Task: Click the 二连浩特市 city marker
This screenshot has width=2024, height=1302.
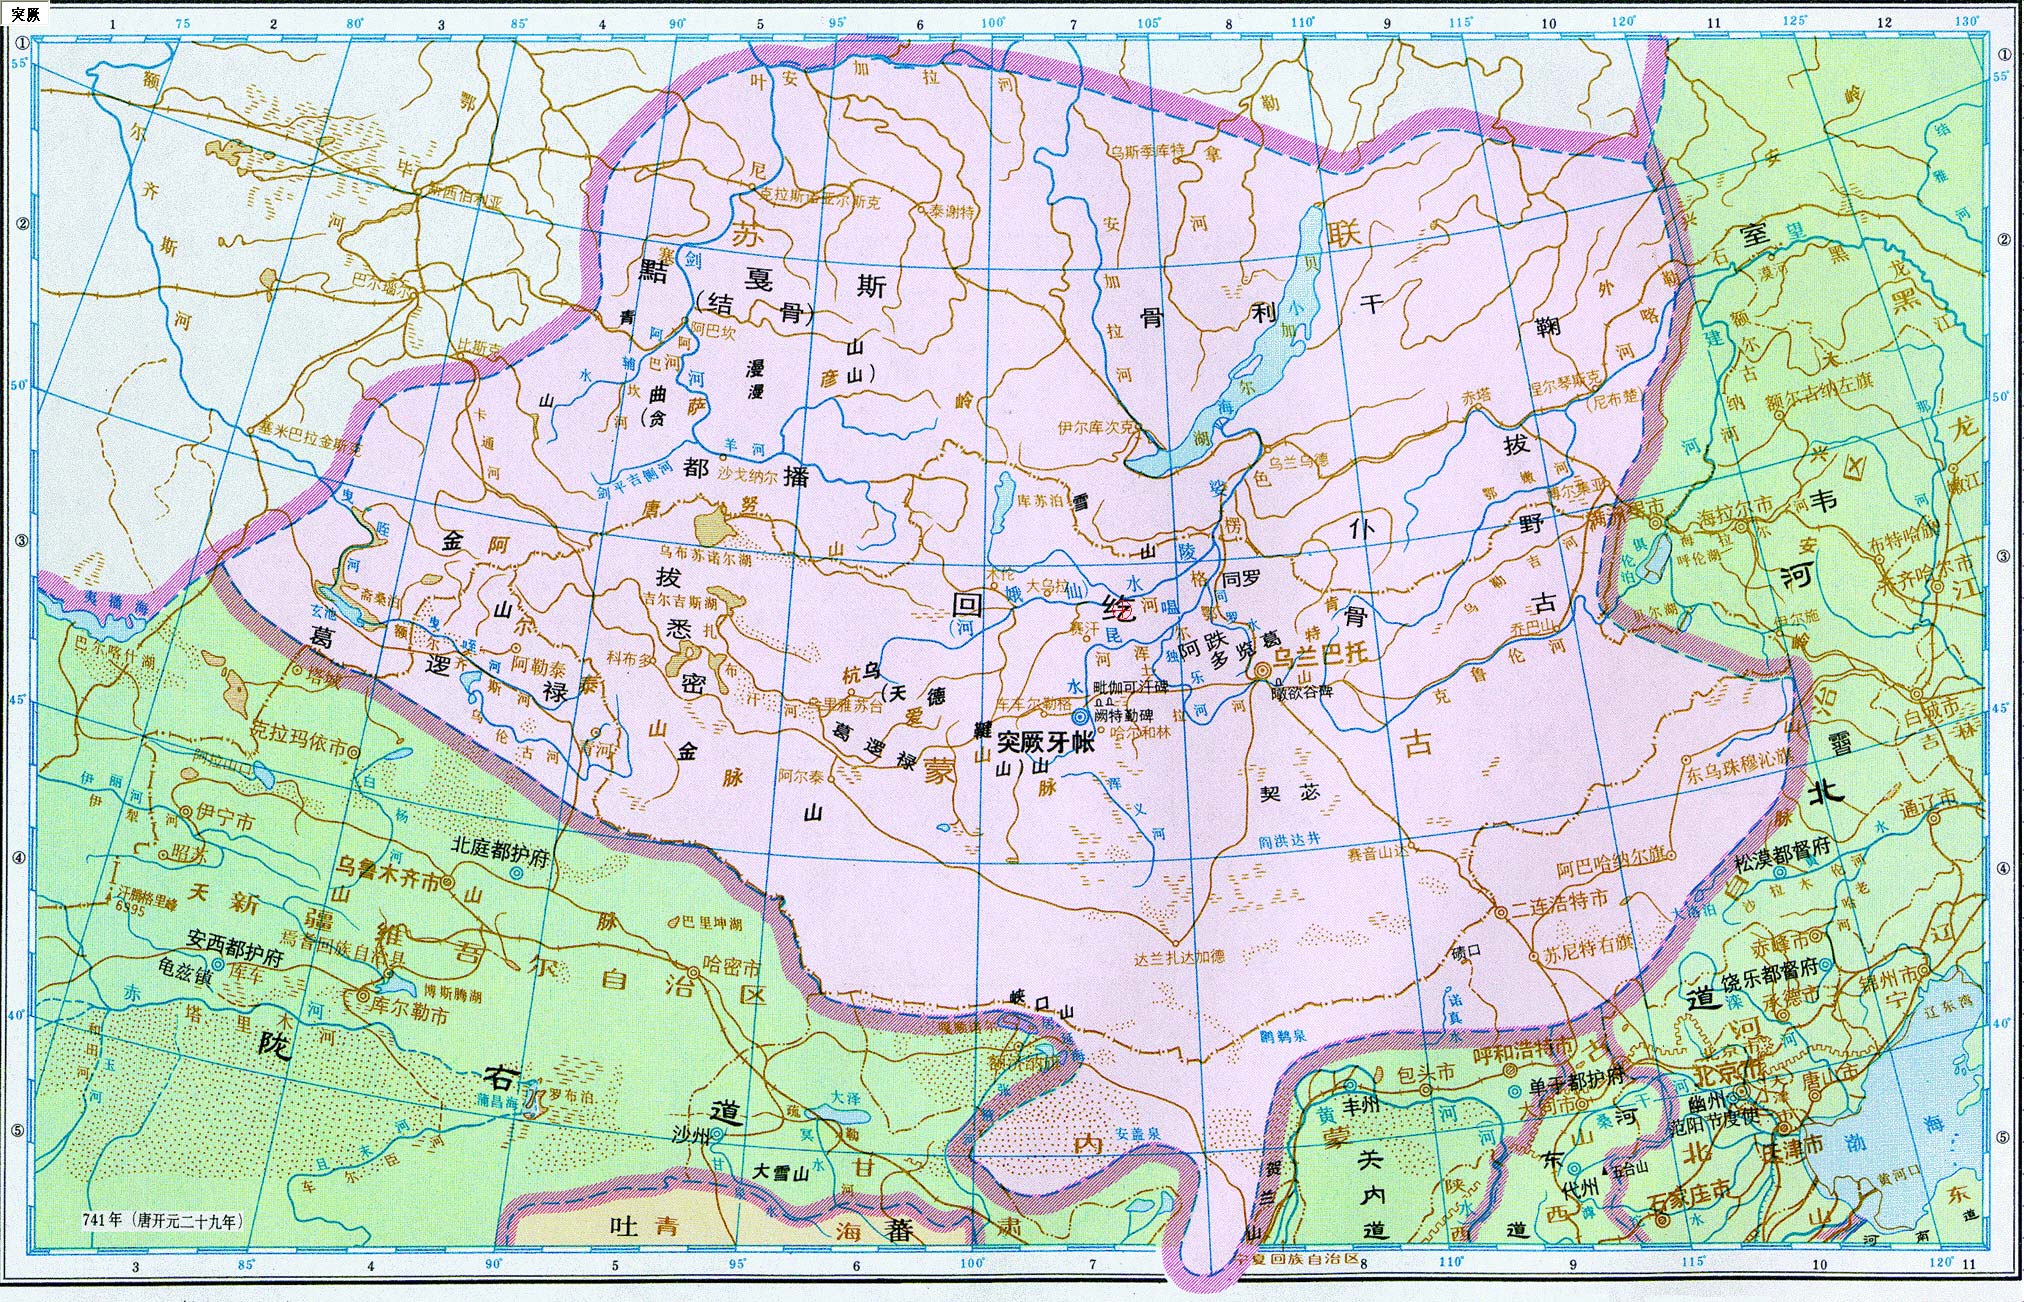Action: [1501, 911]
